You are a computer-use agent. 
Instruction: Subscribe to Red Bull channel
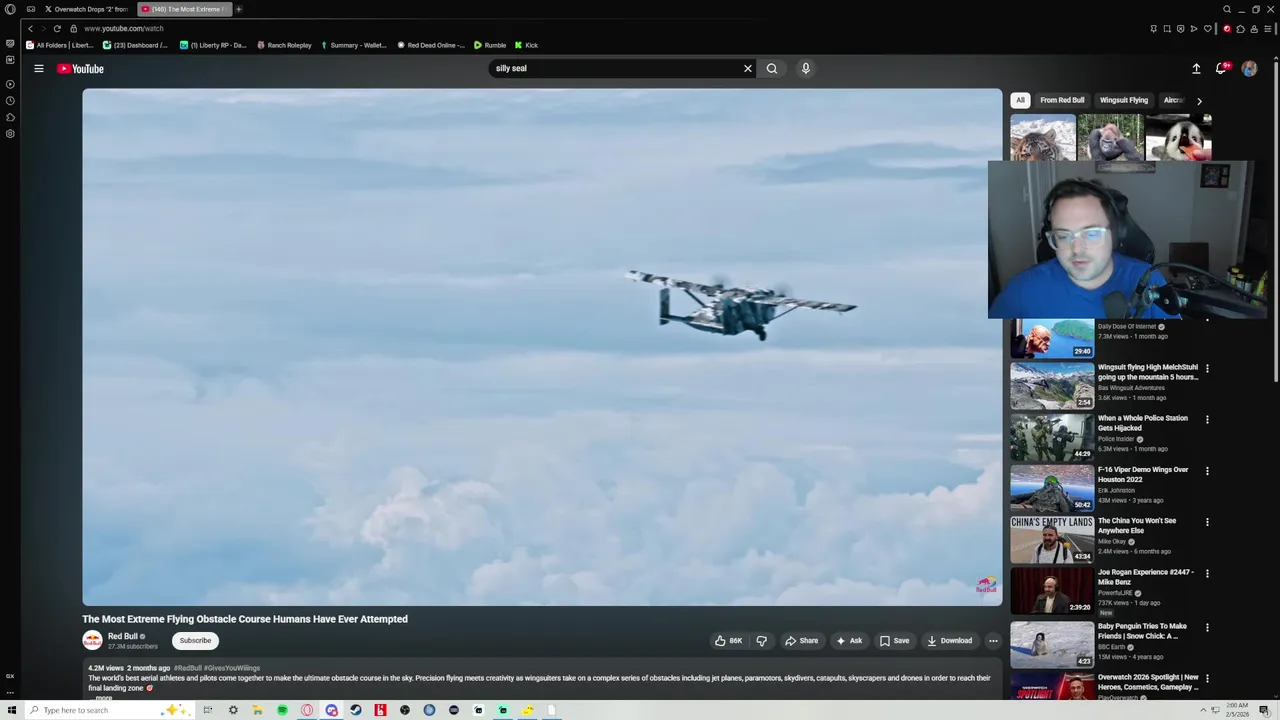point(195,641)
